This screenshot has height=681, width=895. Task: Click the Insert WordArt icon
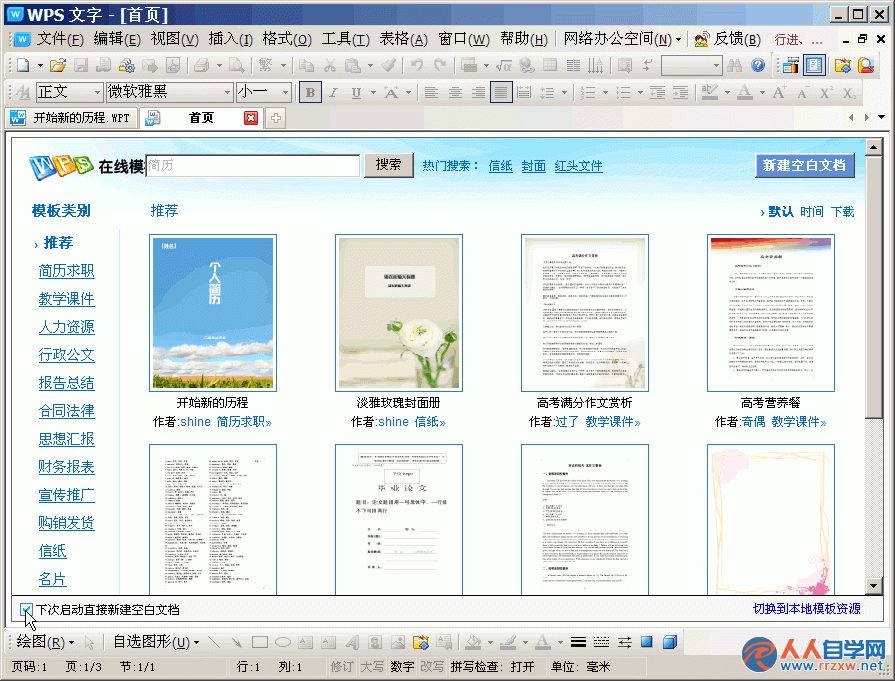(x=352, y=642)
